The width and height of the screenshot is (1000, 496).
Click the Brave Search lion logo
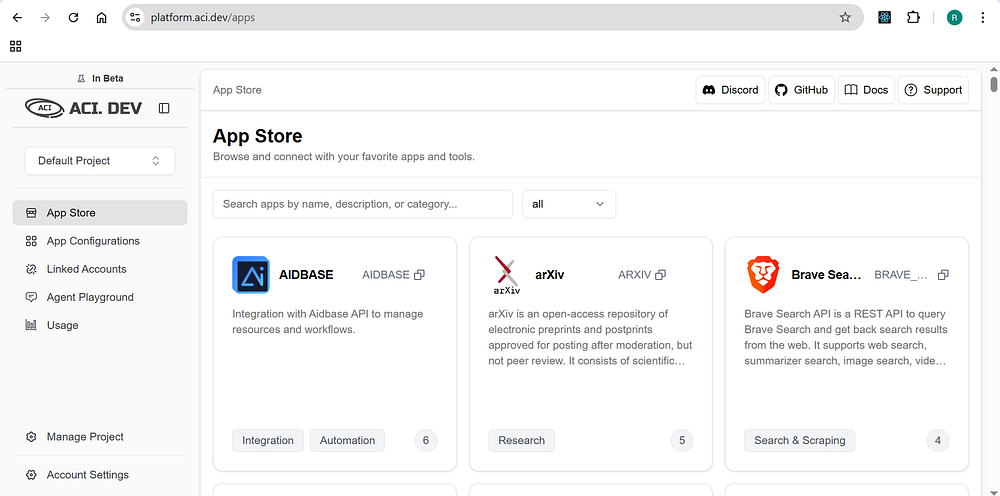click(x=763, y=275)
